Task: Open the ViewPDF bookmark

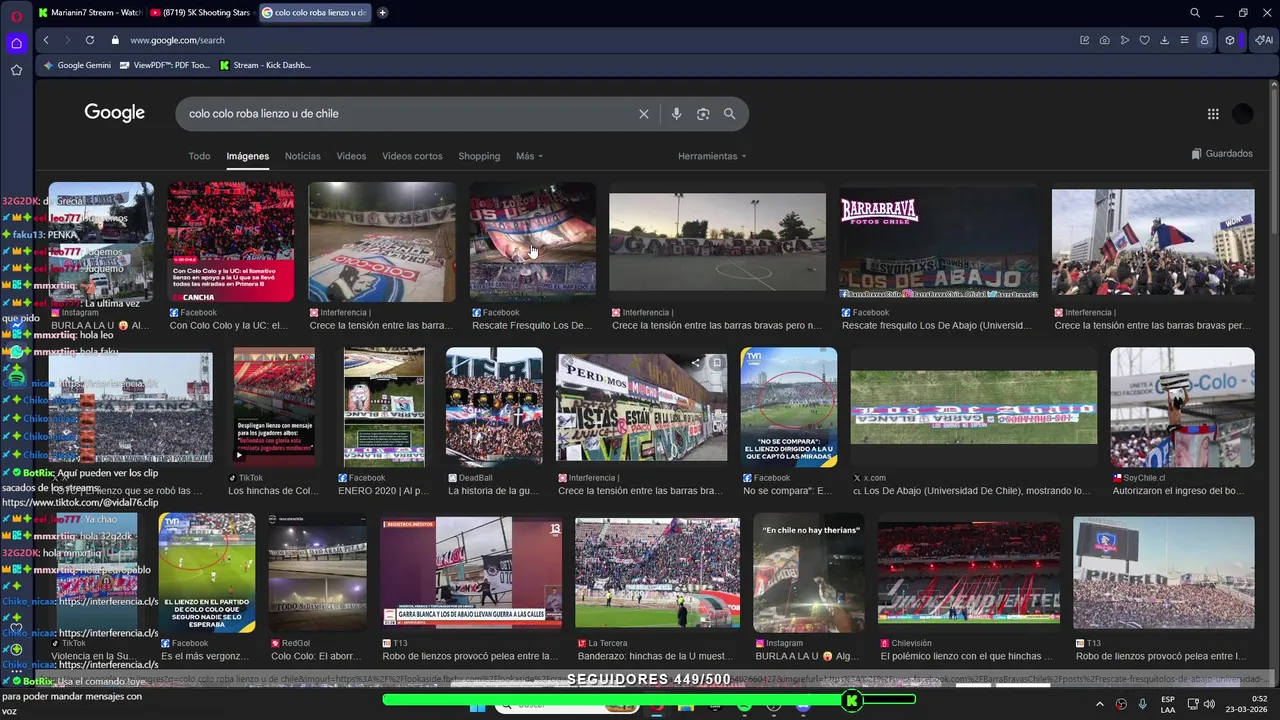Action: point(165,65)
